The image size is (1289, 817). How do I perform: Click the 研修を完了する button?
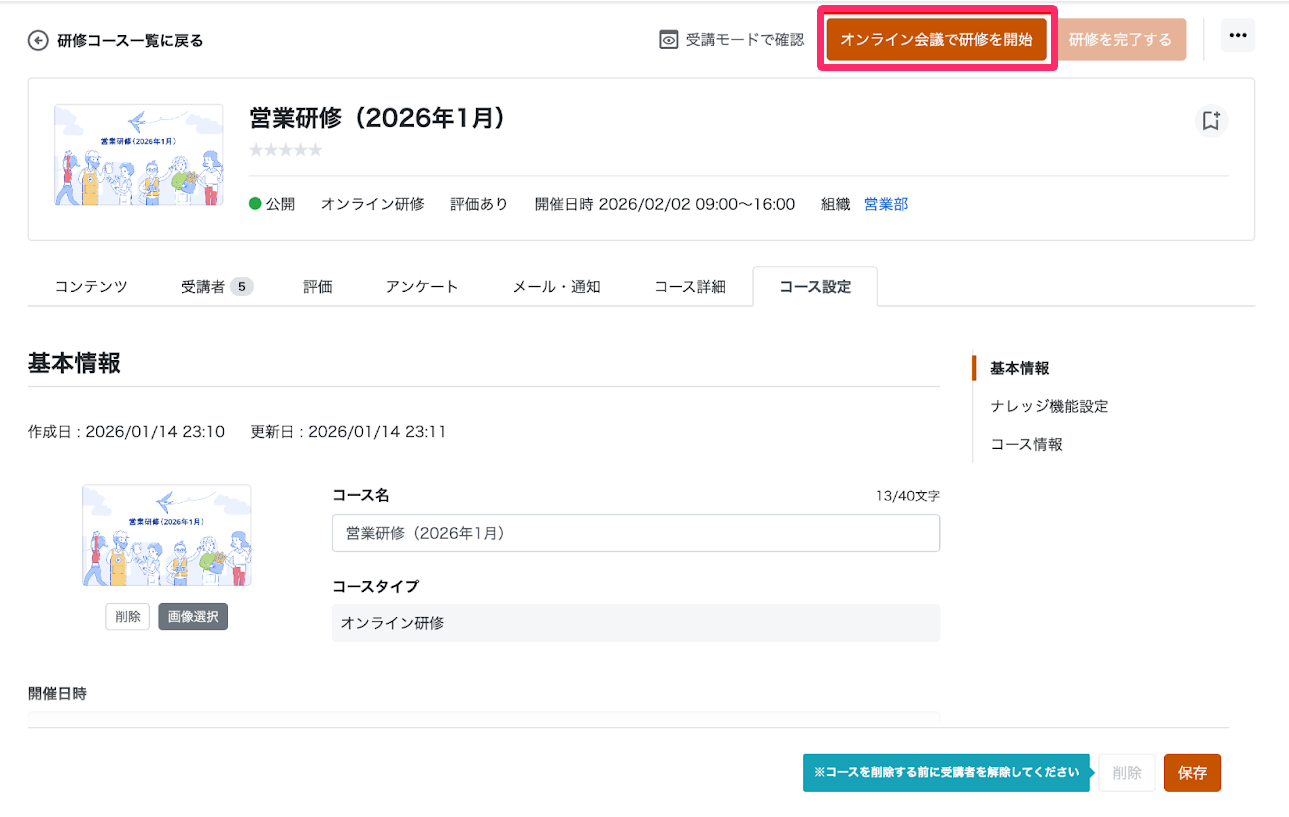click(1120, 40)
